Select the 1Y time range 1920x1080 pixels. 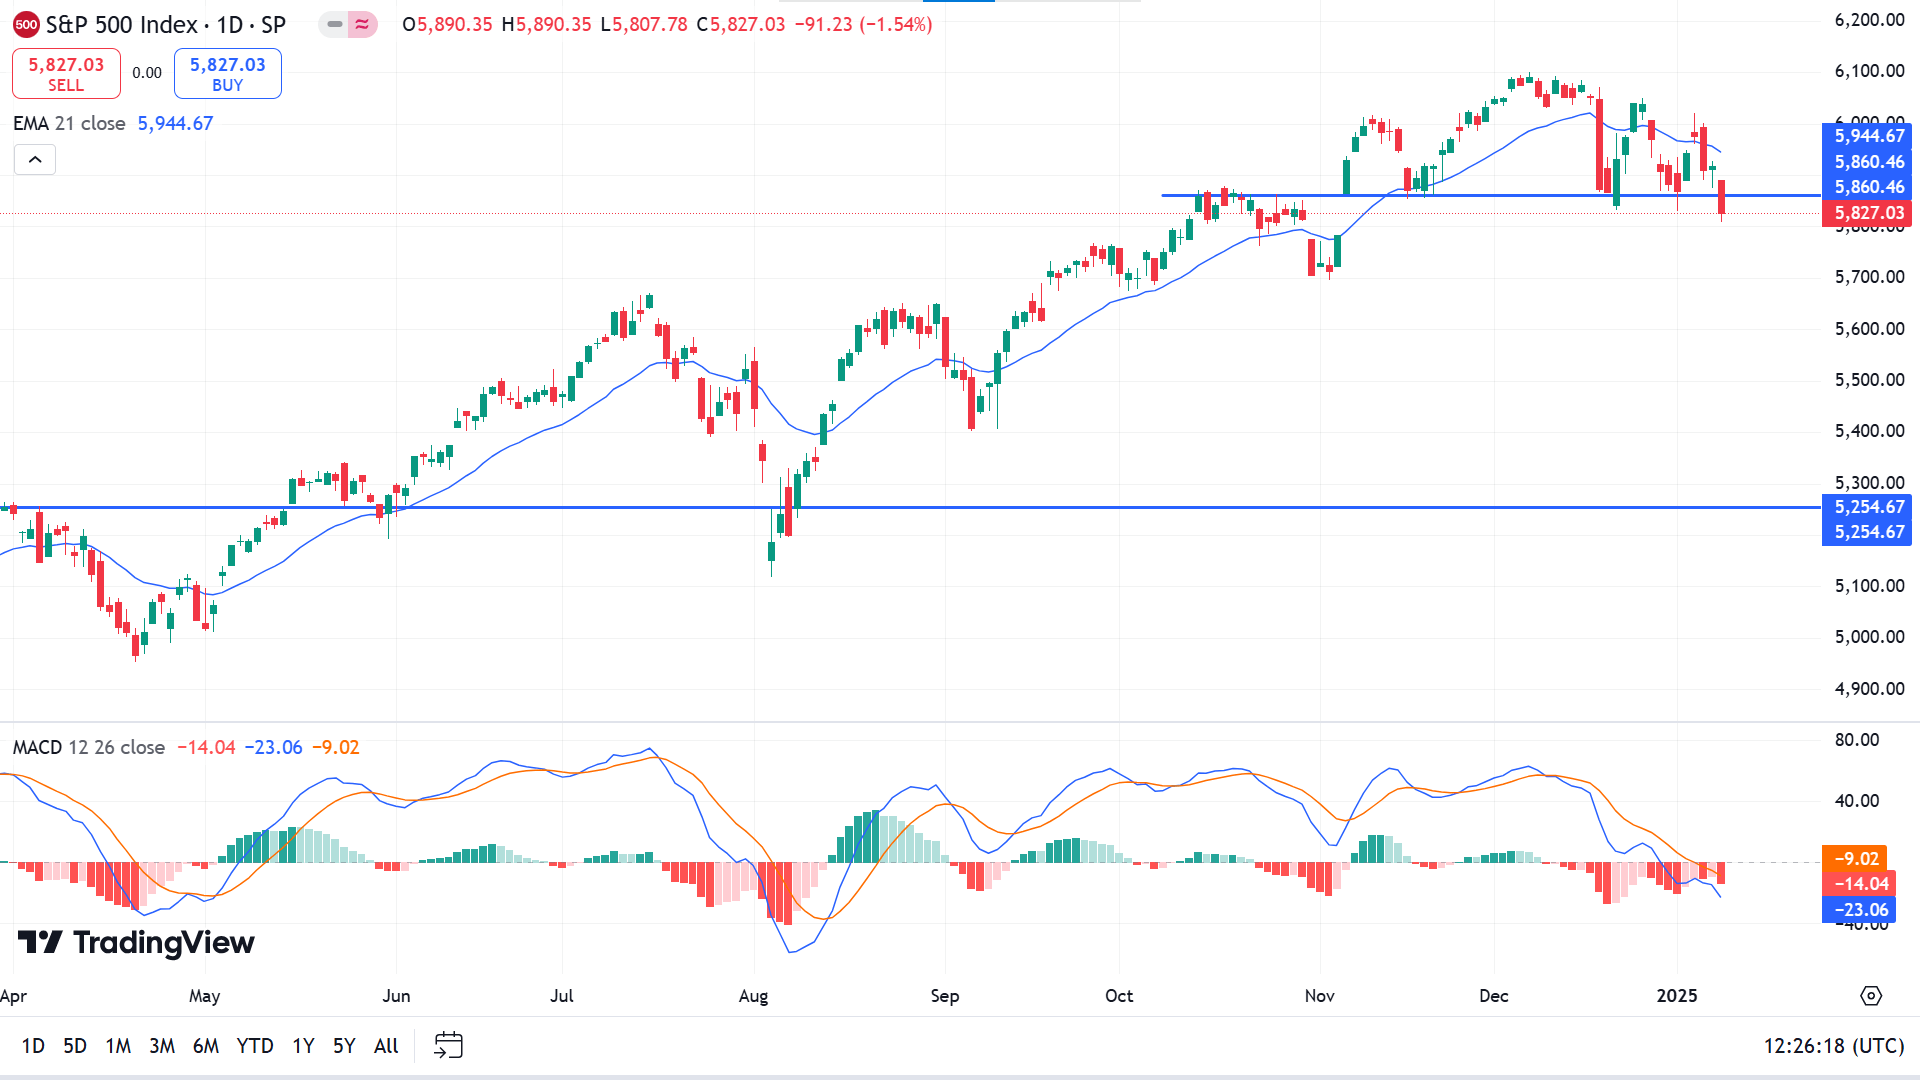303,1046
